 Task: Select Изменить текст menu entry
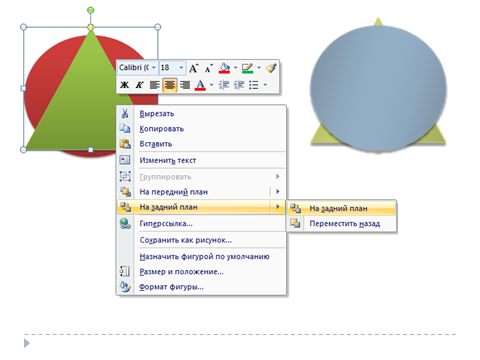click(x=201, y=160)
